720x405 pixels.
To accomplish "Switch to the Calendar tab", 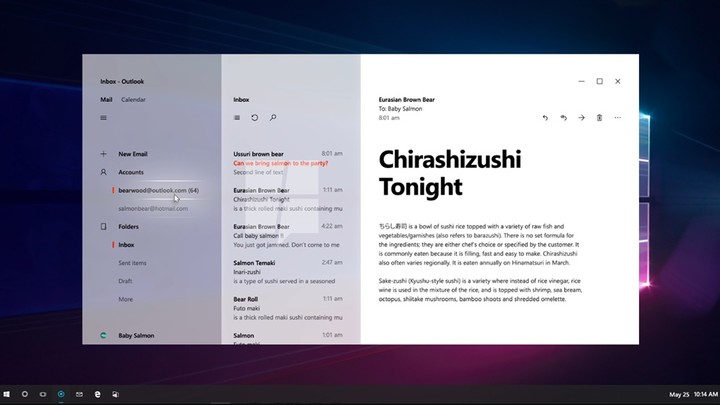I will pyautogui.click(x=133, y=100).
